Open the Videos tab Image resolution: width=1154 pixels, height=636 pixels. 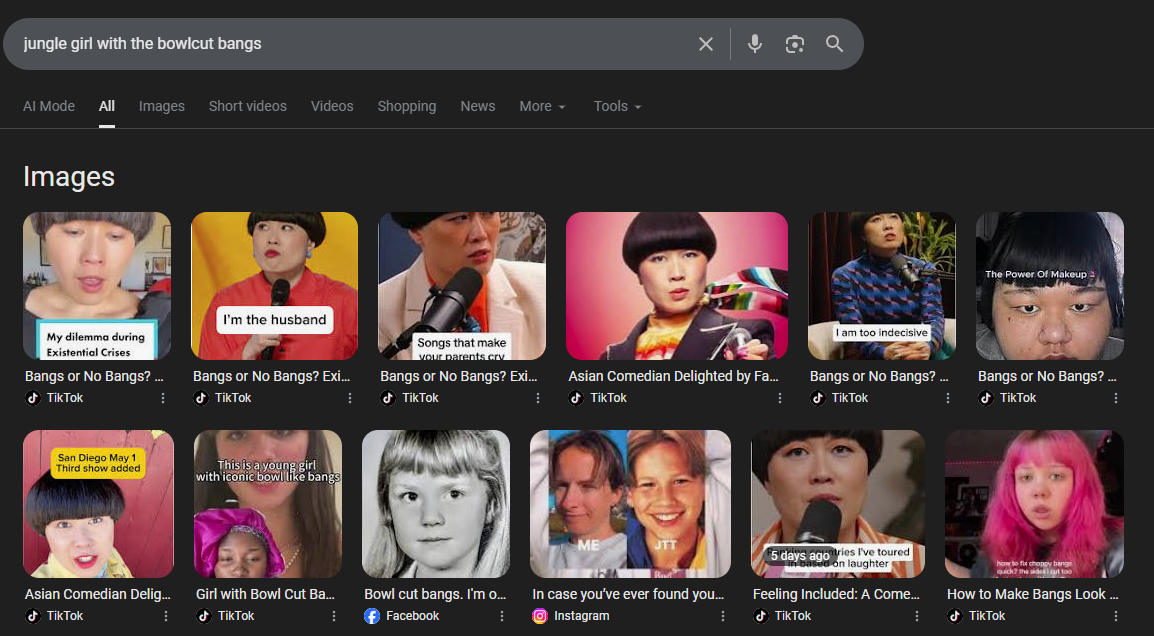point(332,106)
